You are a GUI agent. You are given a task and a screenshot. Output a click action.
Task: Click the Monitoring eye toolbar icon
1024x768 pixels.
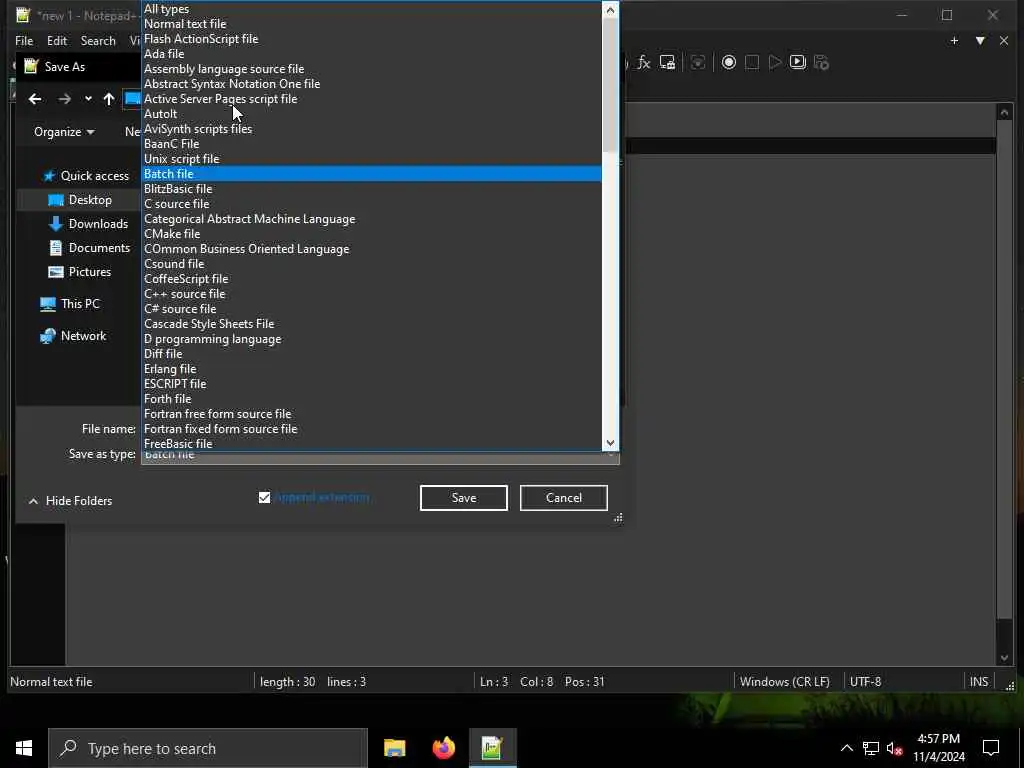pos(697,62)
